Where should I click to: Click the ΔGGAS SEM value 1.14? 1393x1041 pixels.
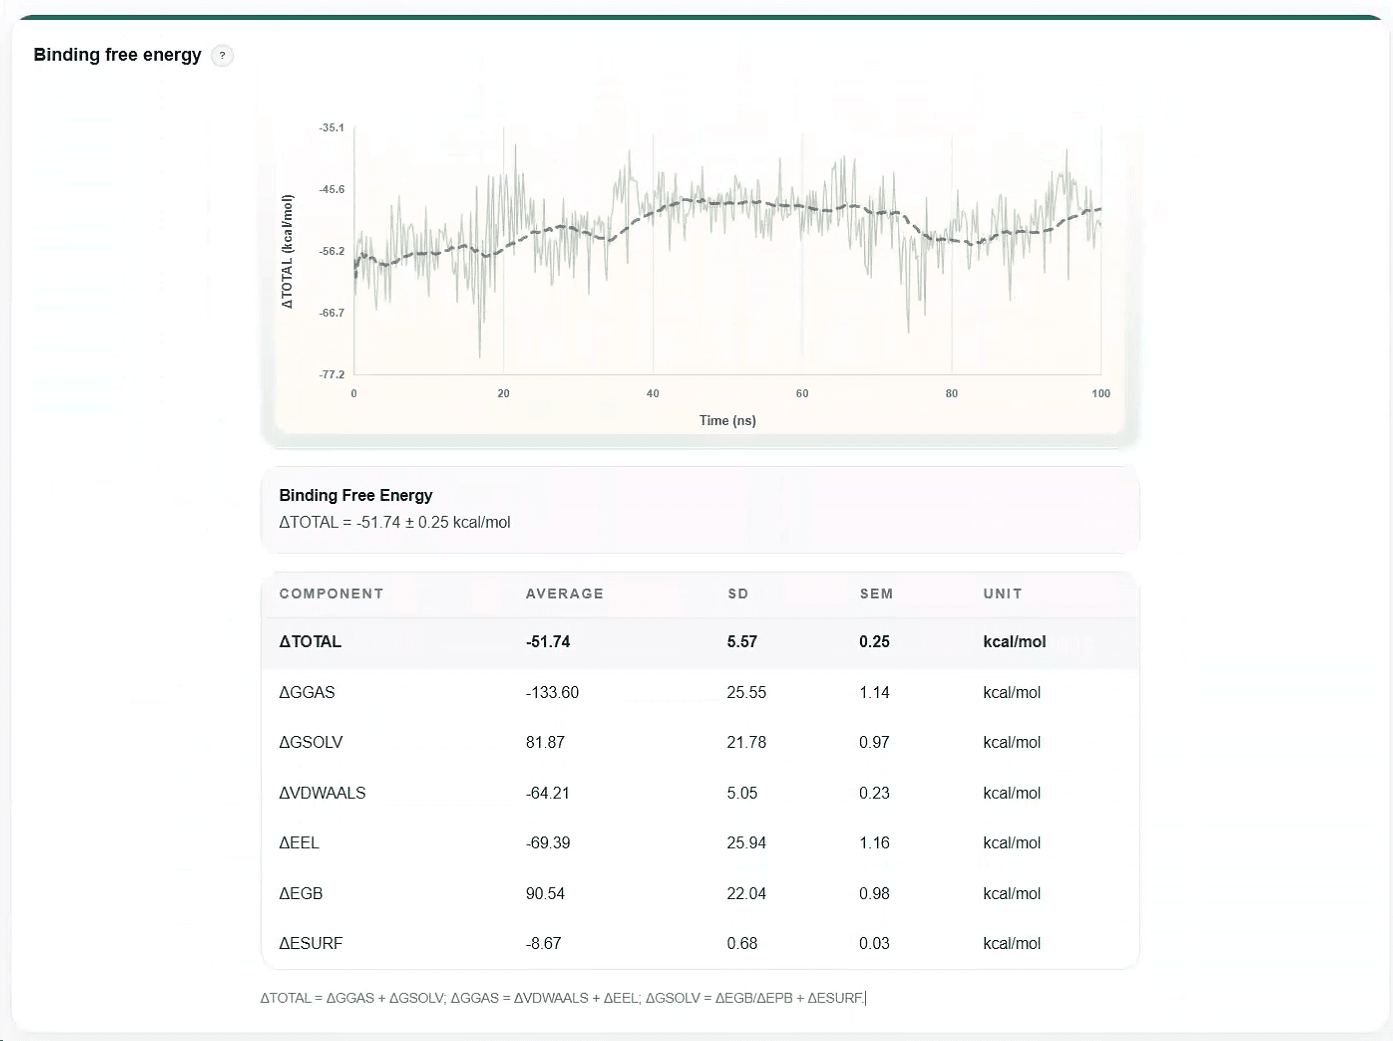[x=874, y=692]
